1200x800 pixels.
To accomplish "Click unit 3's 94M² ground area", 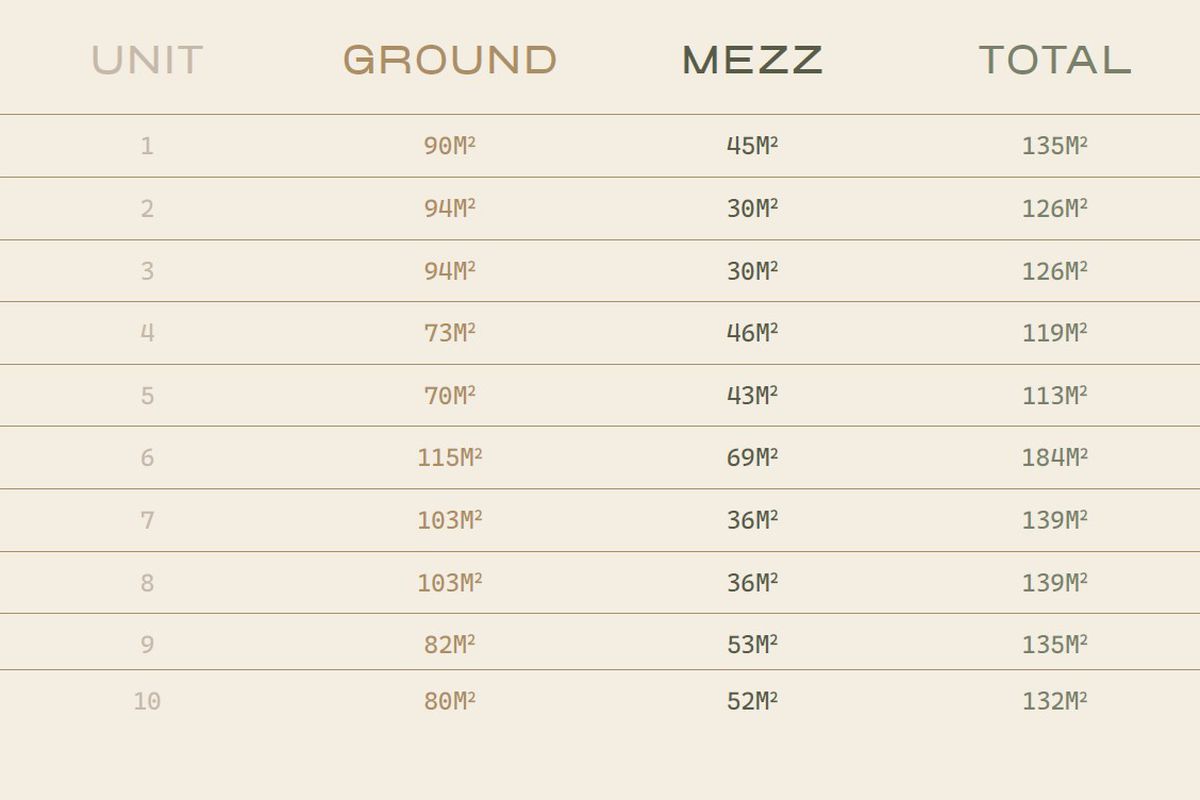I will pos(449,271).
